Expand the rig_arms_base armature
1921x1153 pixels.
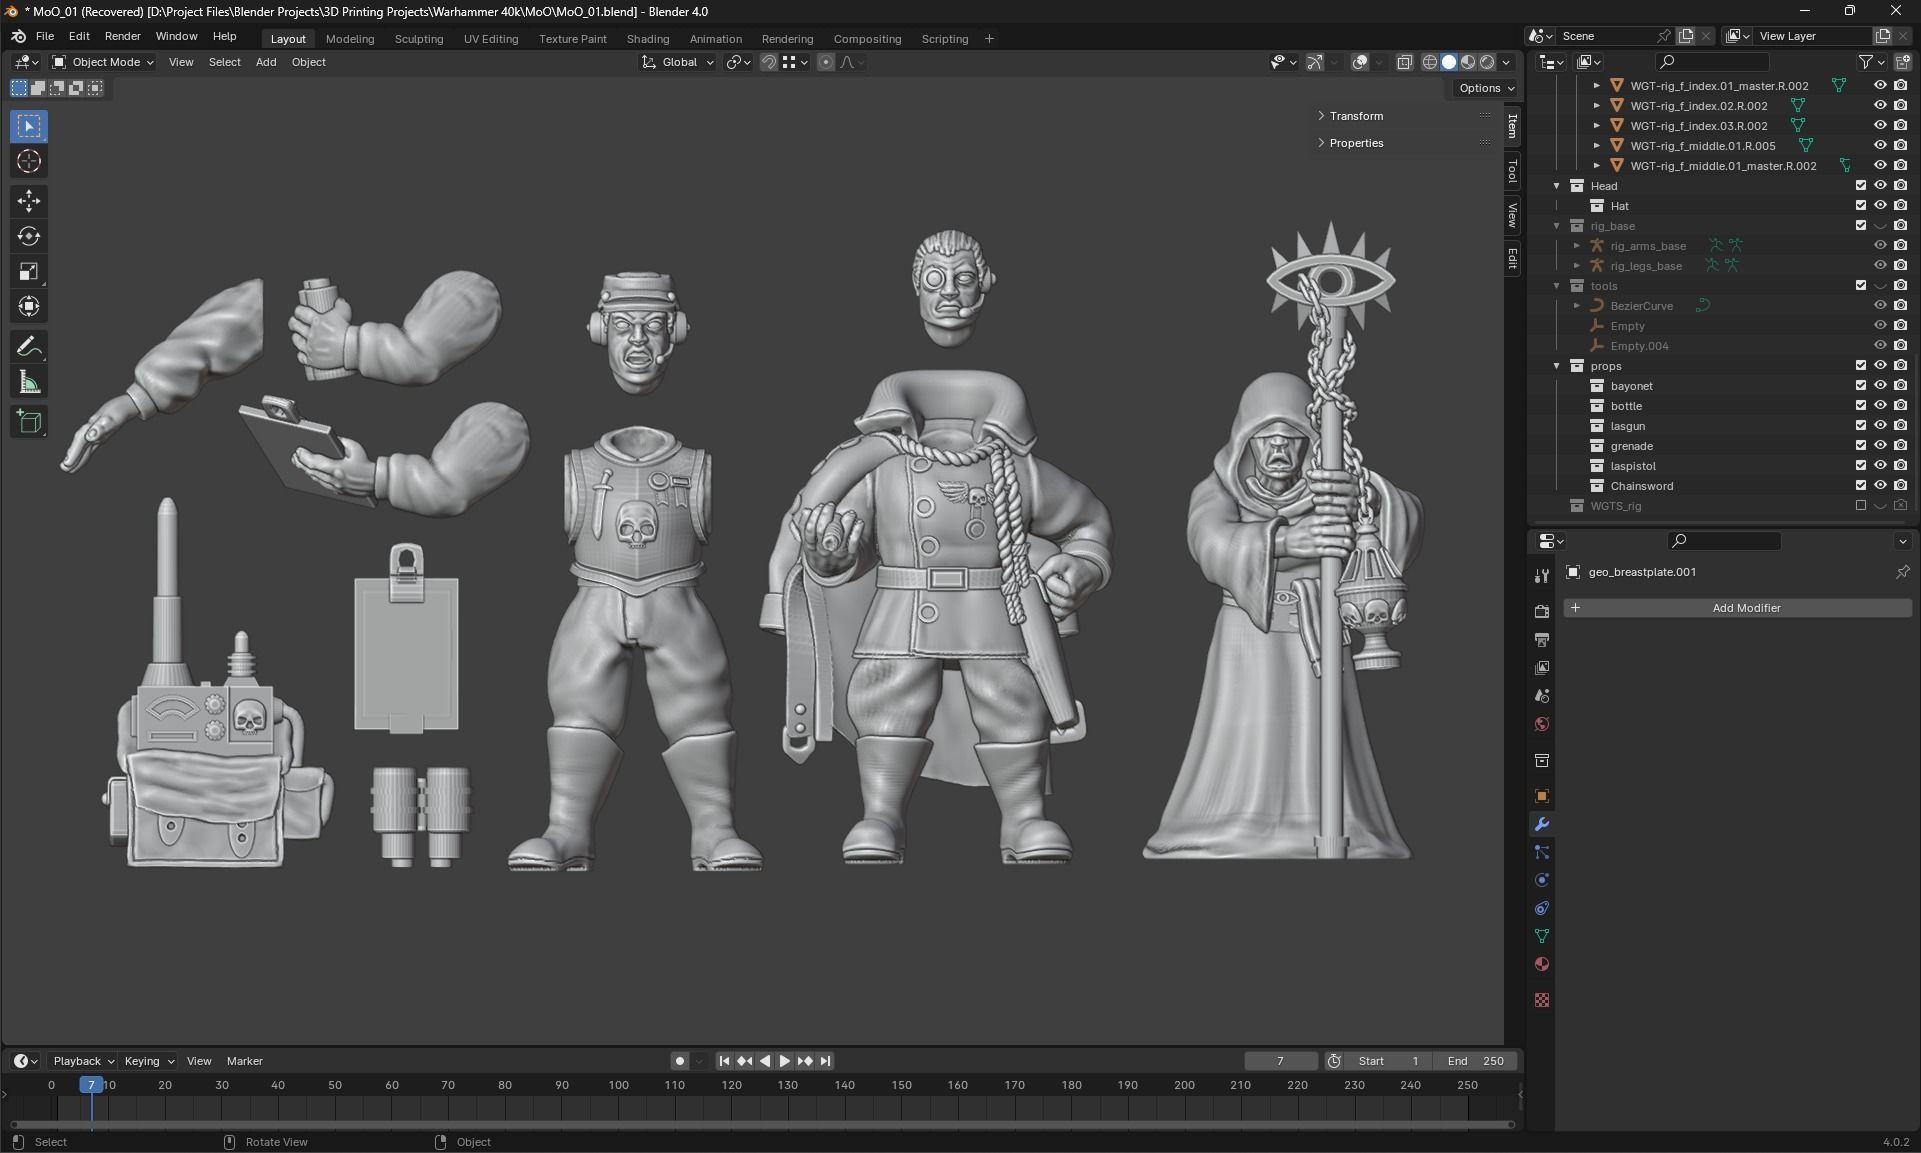pyautogui.click(x=1577, y=246)
